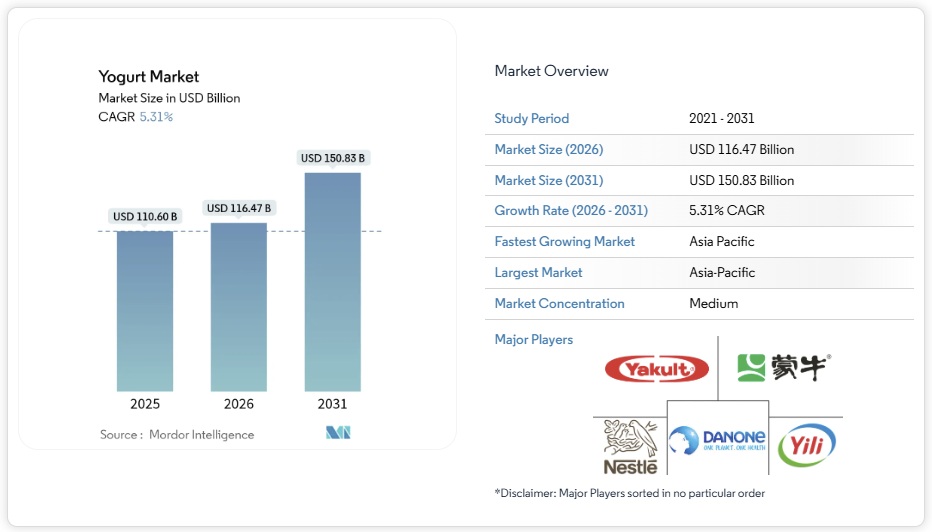Click the Yakult logo
This screenshot has width=932, height=532.
point(656,369)
